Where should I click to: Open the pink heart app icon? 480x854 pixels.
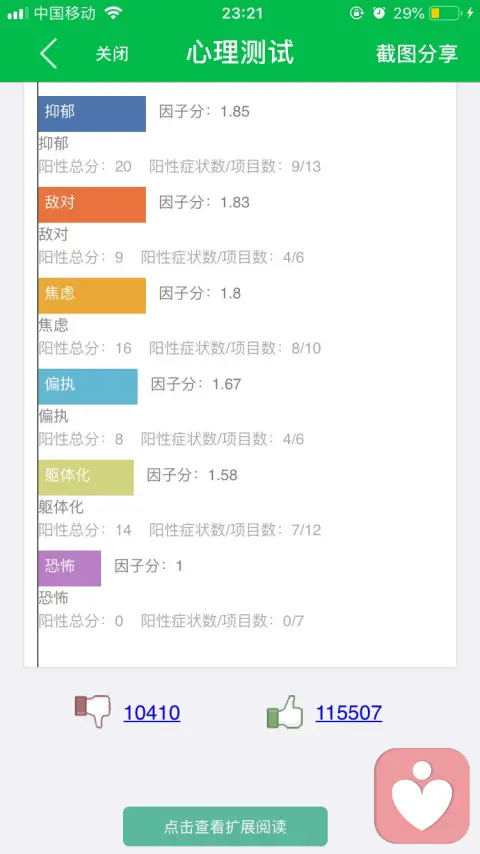422,795
